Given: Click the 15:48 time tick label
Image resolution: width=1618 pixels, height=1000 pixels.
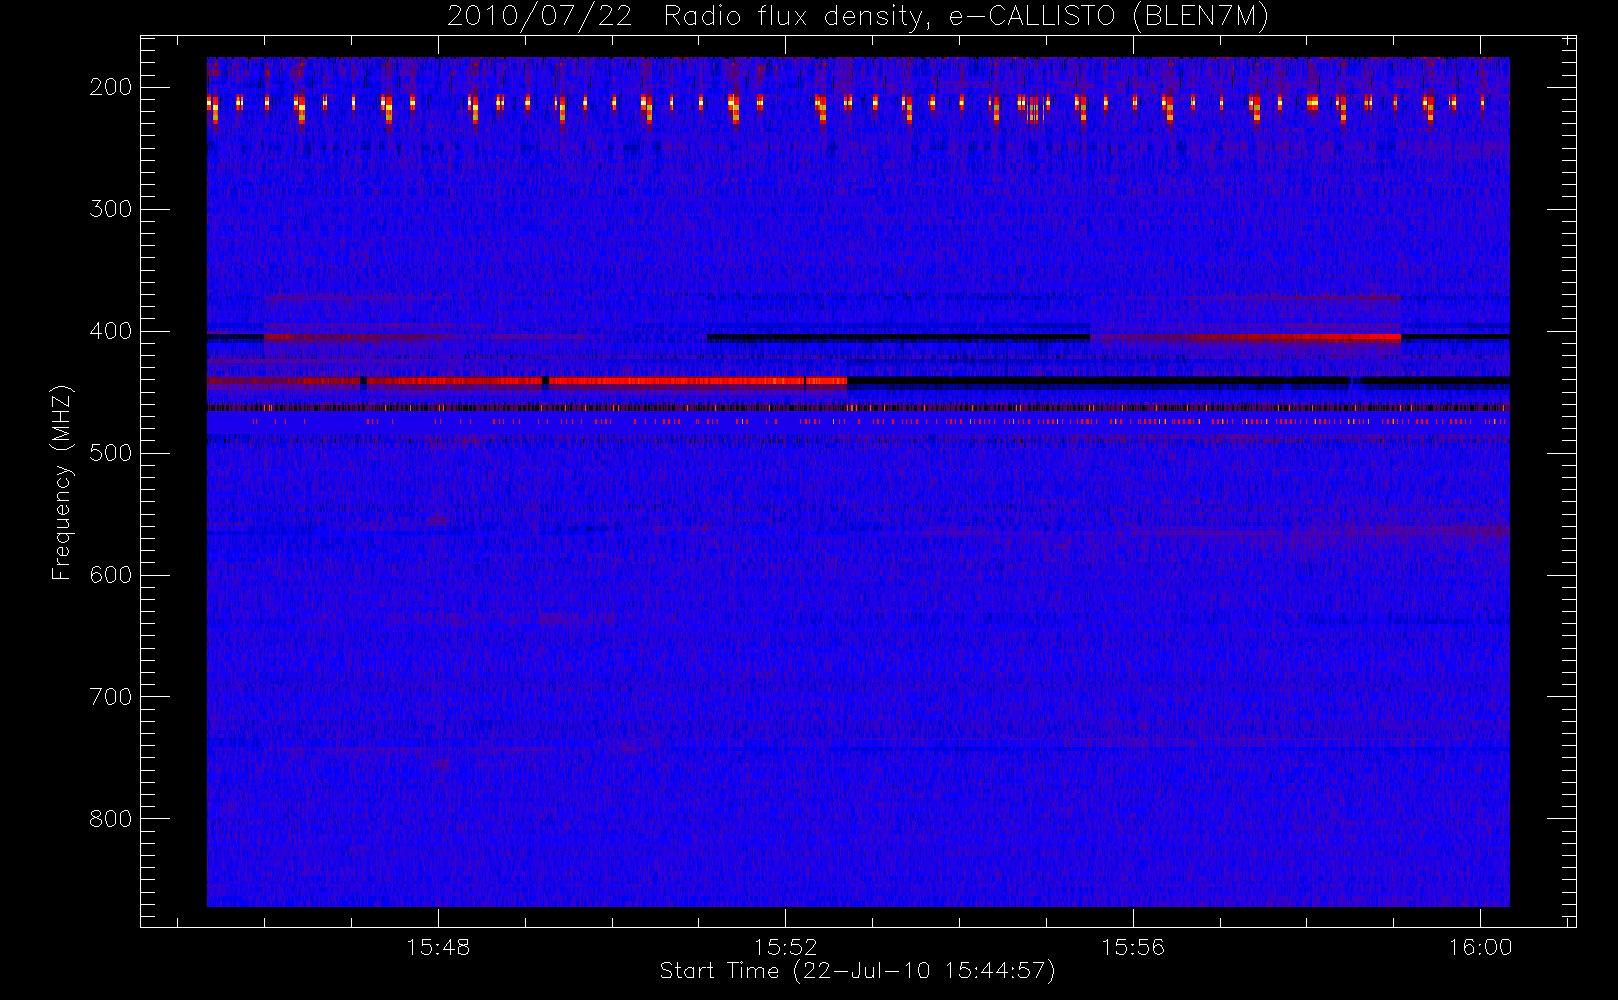Looking at the screenshot, I should coord(438,947).
